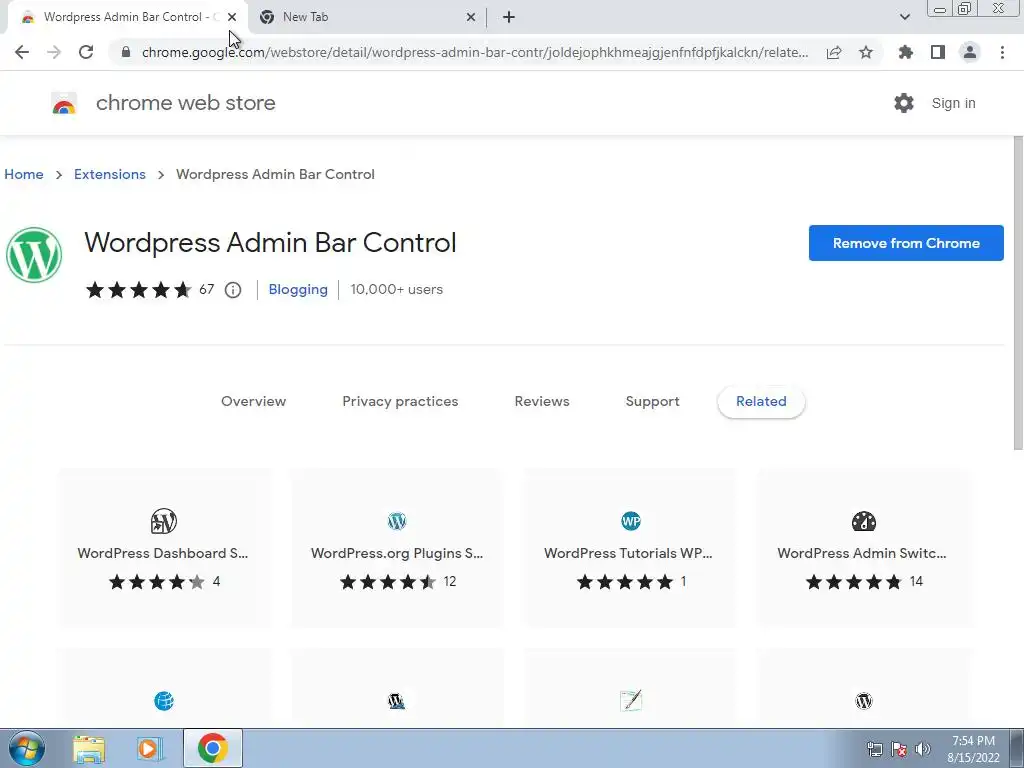
Task: Click the notepad and pencil extension icon
Action: click(x=631, y=700)
